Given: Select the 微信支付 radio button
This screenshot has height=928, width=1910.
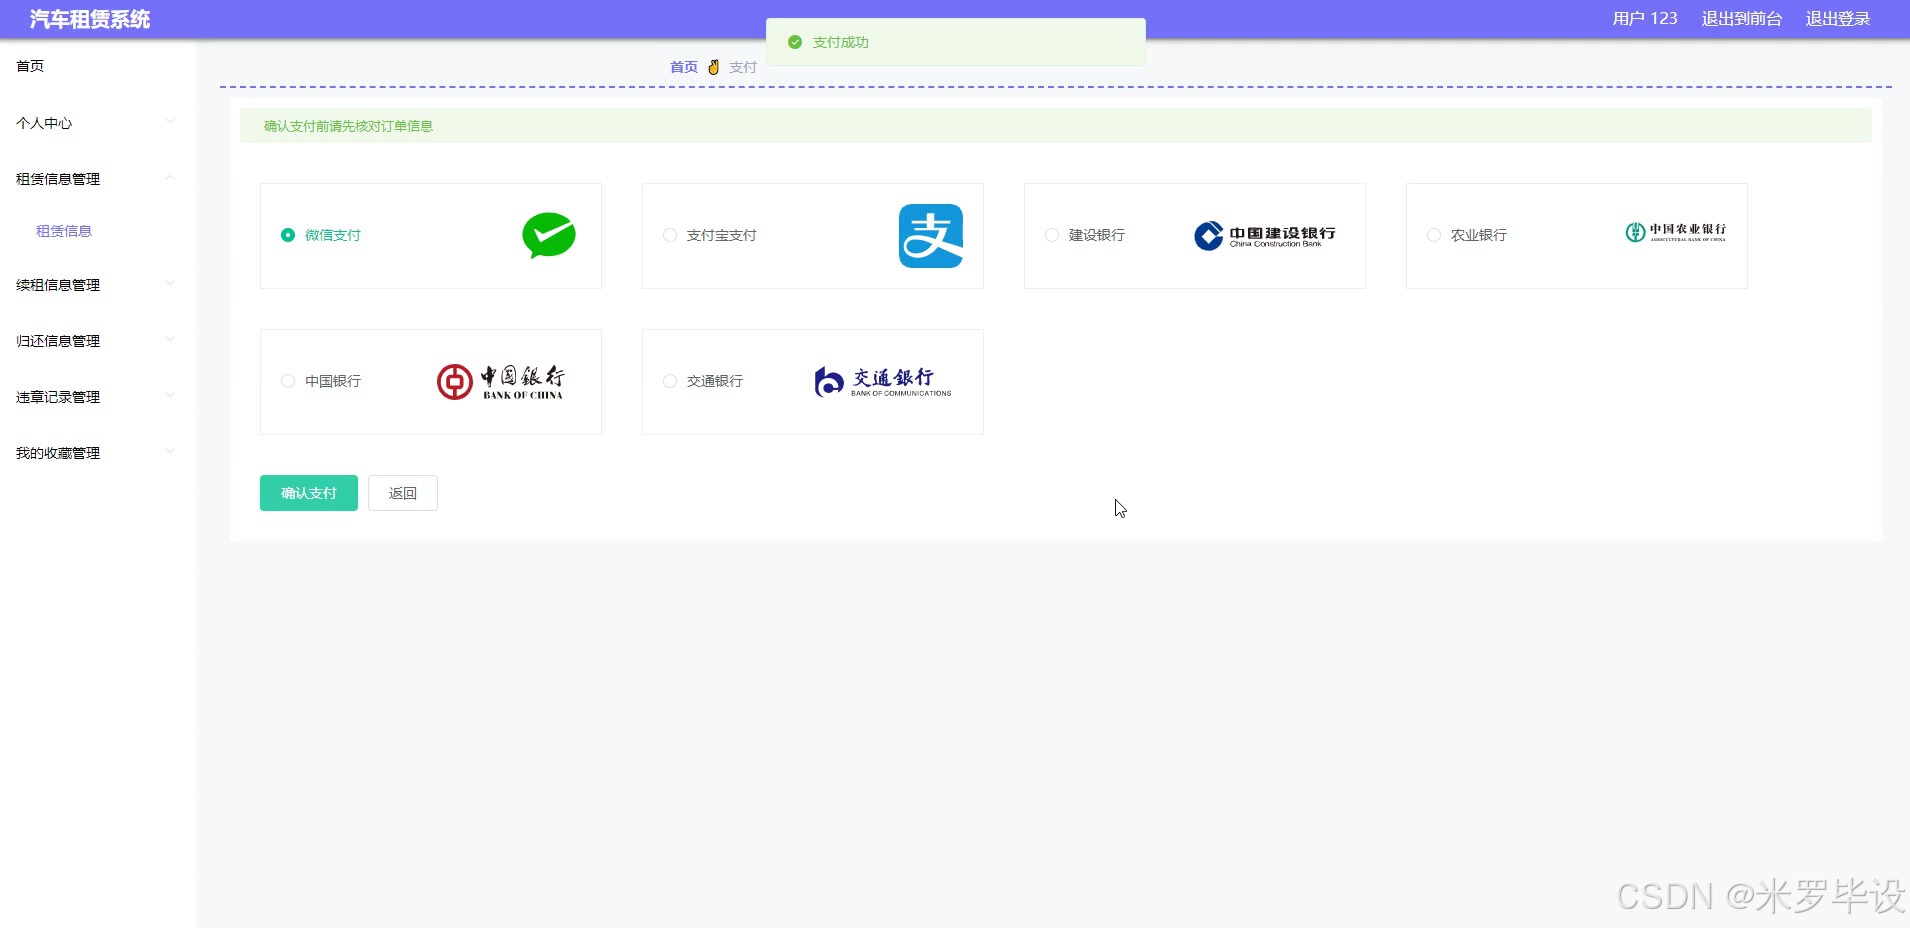Looking at the screenshot, I should coord(288,235).
